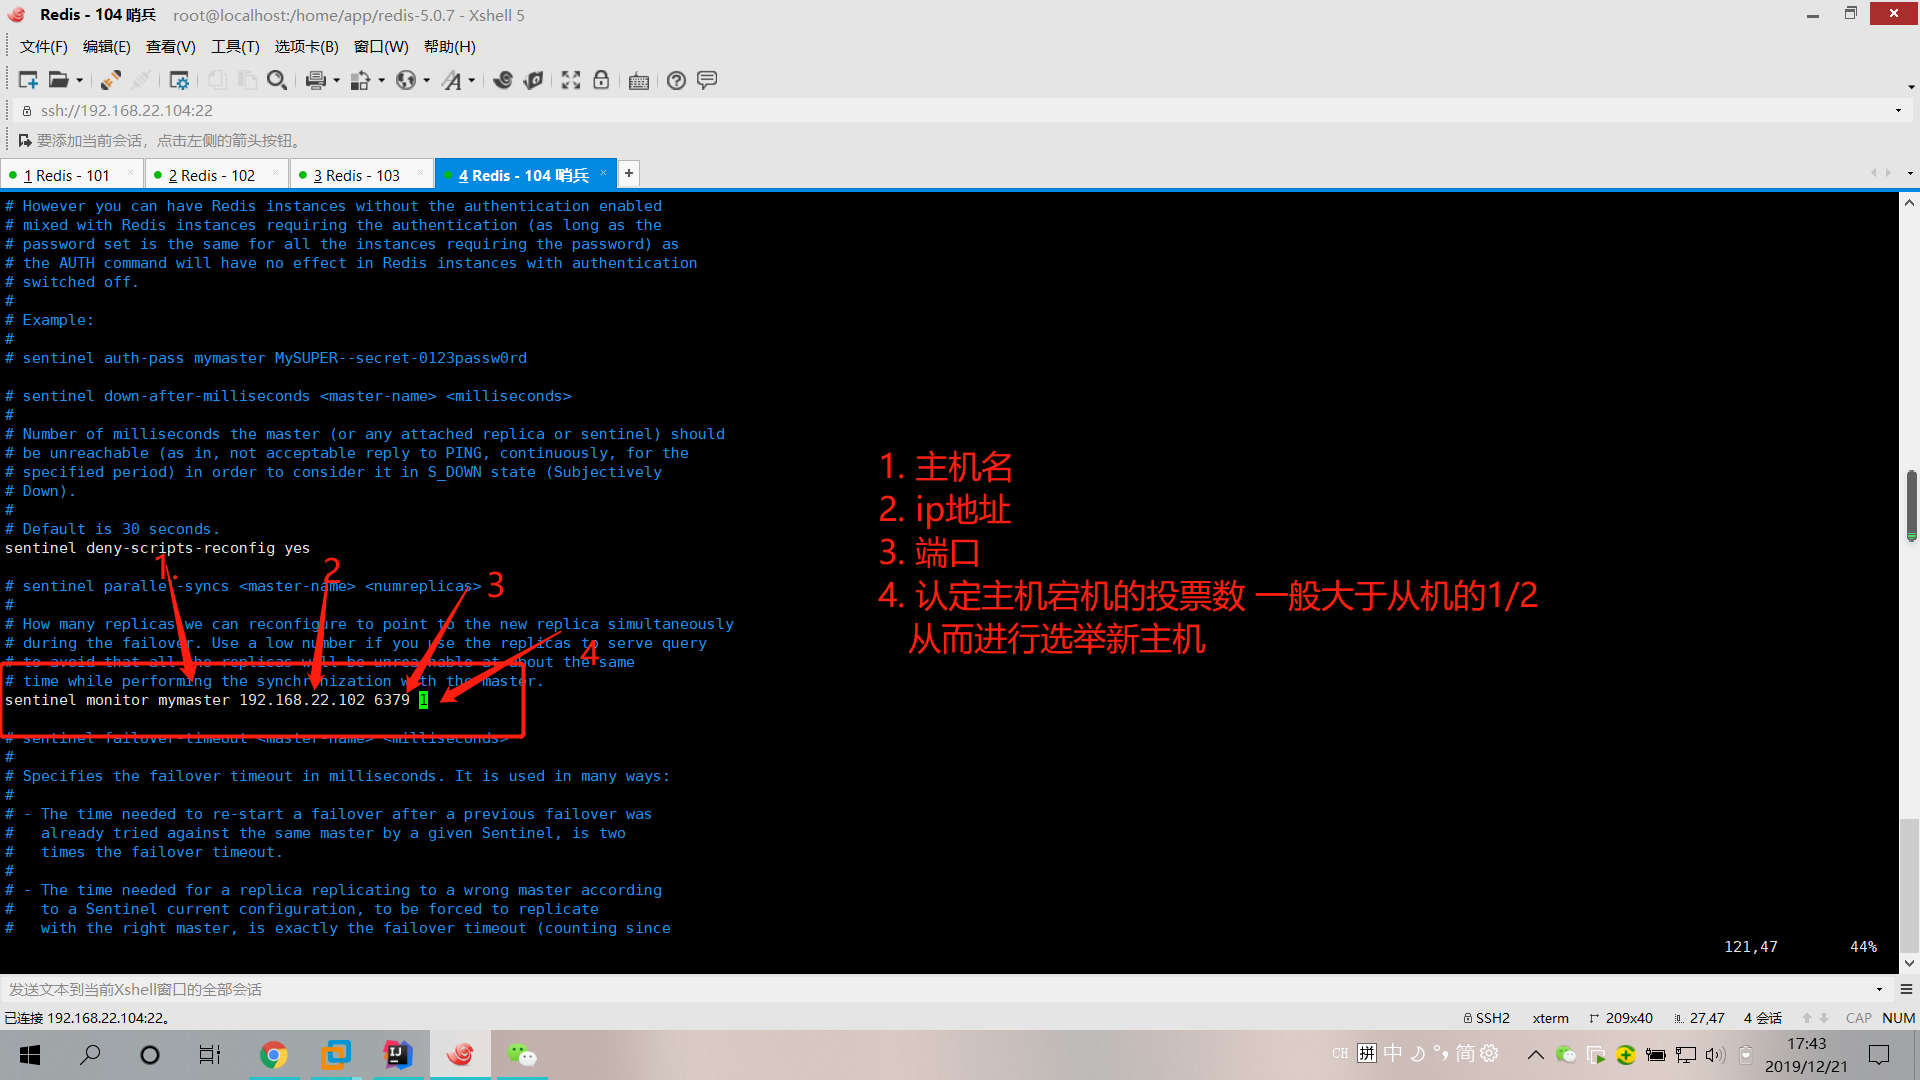The image size is (1920, 1080).
Task: Click the terminal vertical scrollbar thumb
Action: 1910,504
